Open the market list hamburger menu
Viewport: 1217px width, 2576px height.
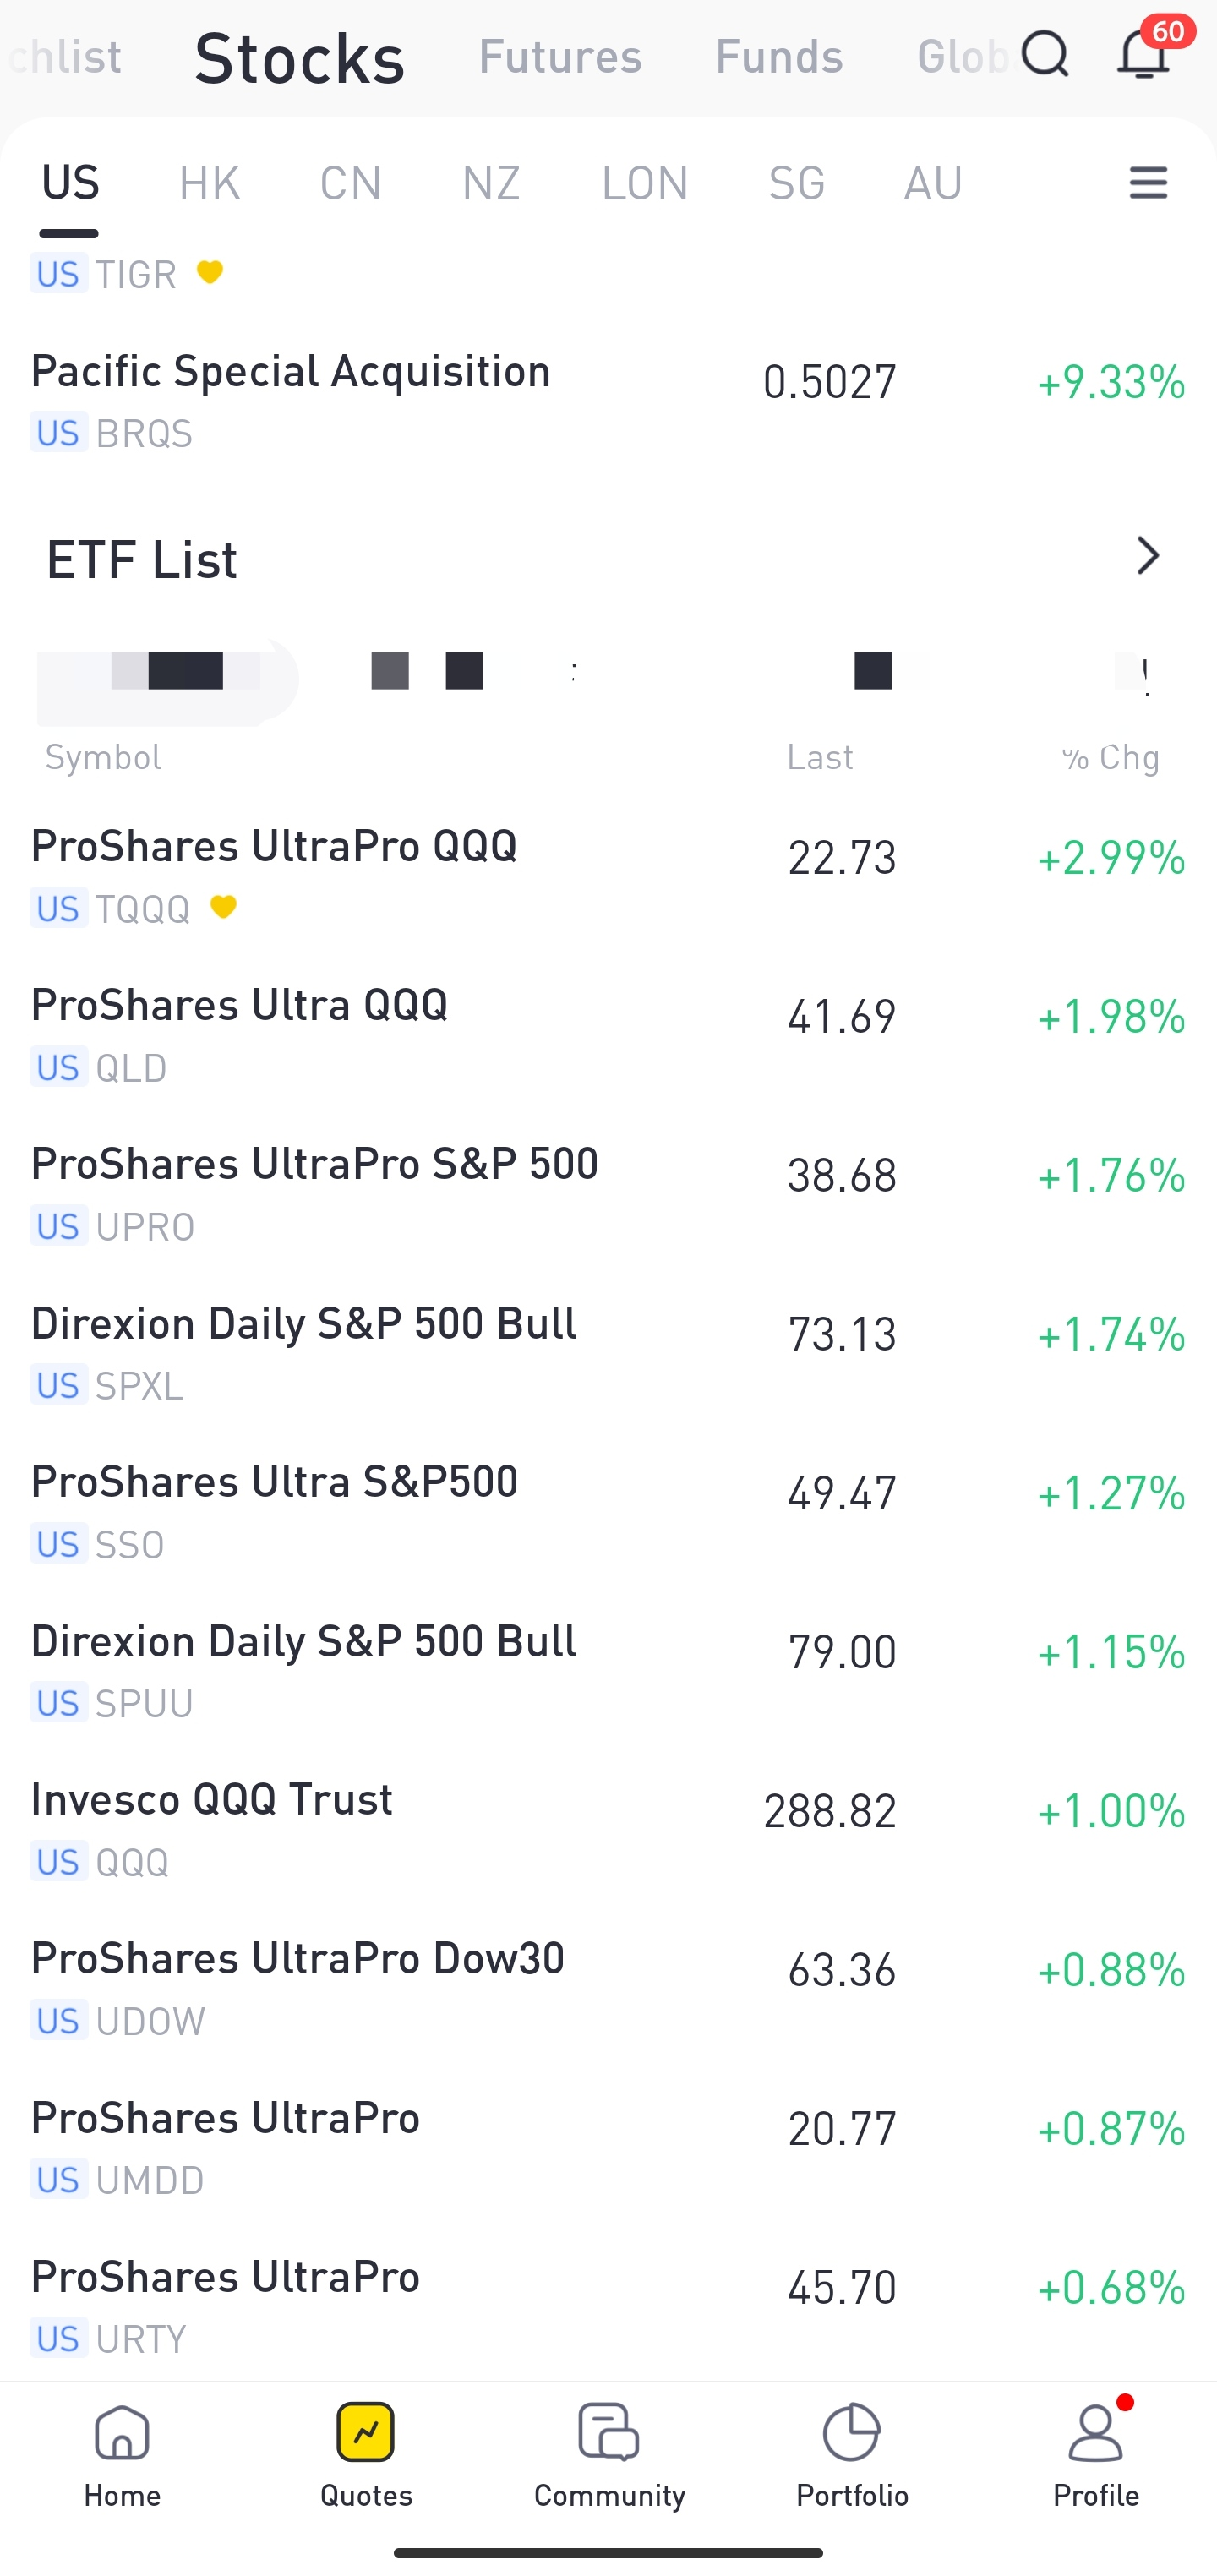1148,183
